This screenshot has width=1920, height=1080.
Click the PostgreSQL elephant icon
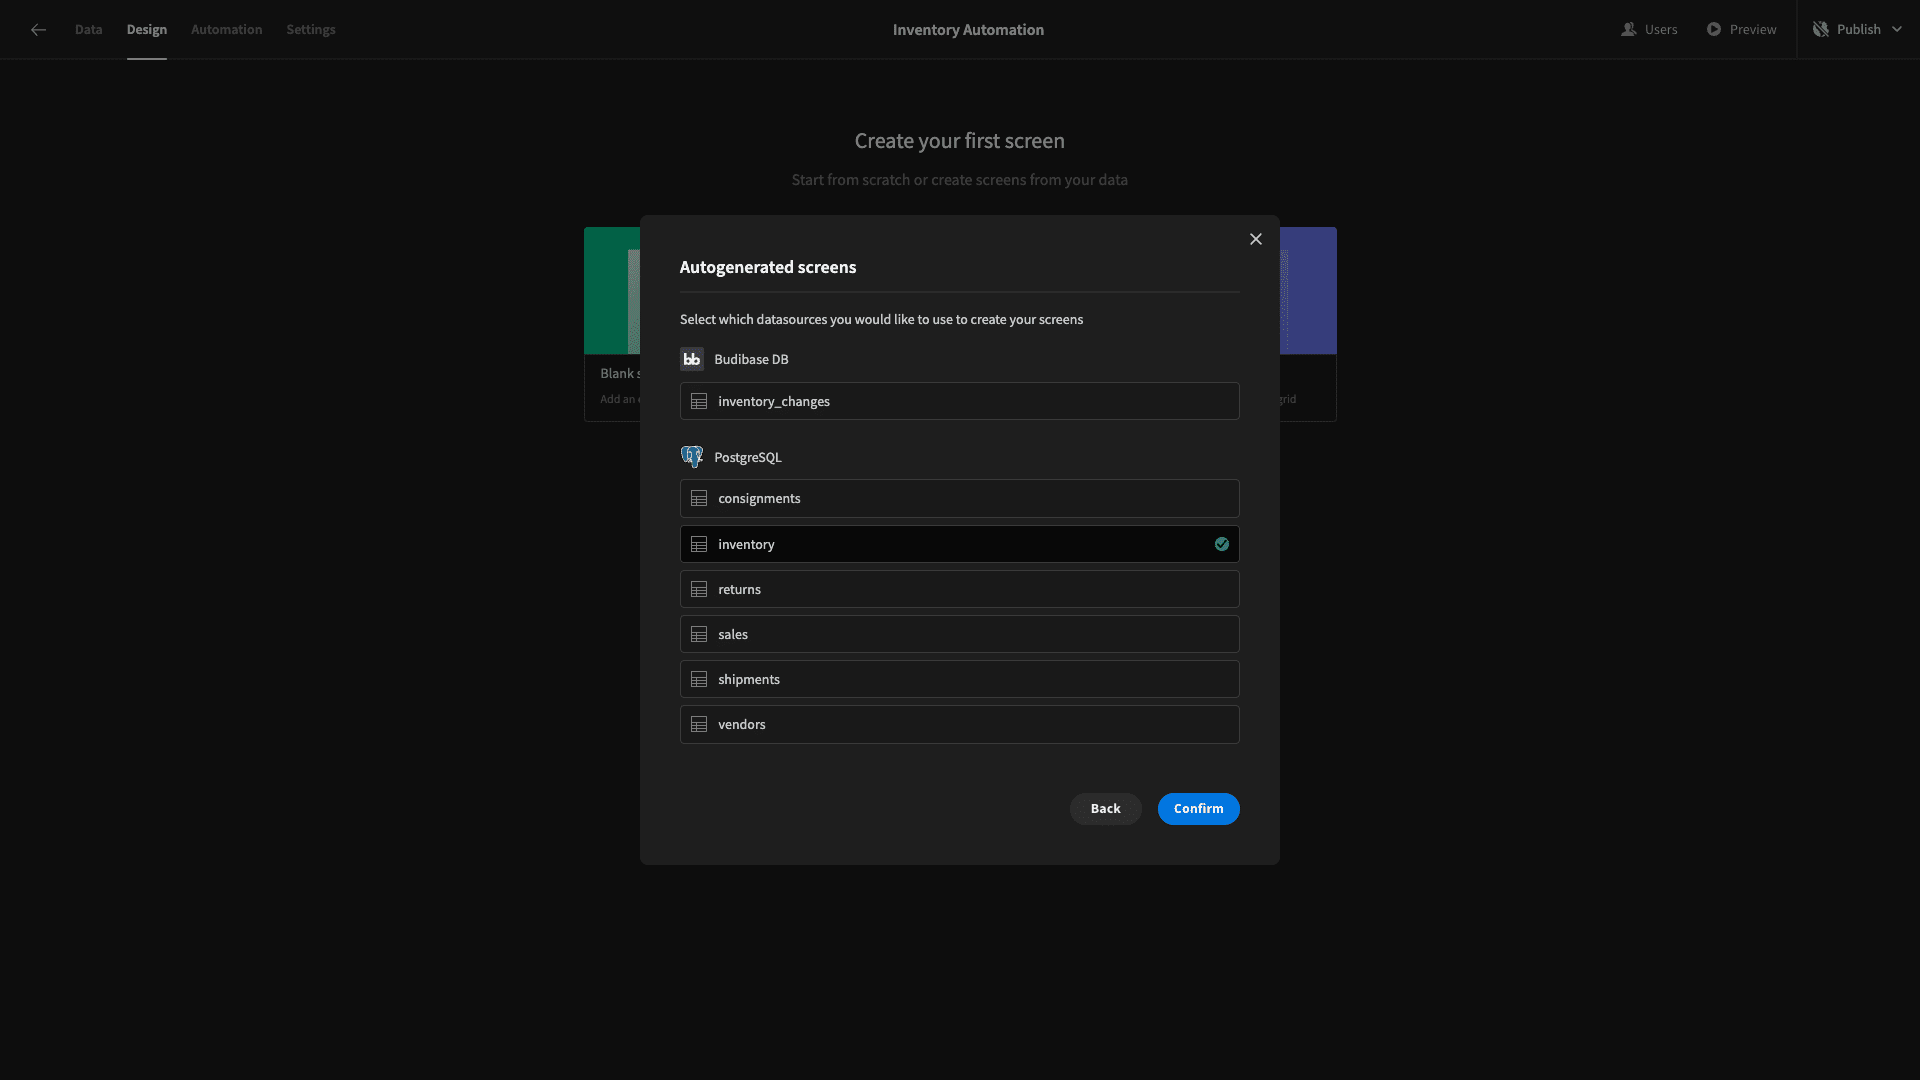coord(692,457)
